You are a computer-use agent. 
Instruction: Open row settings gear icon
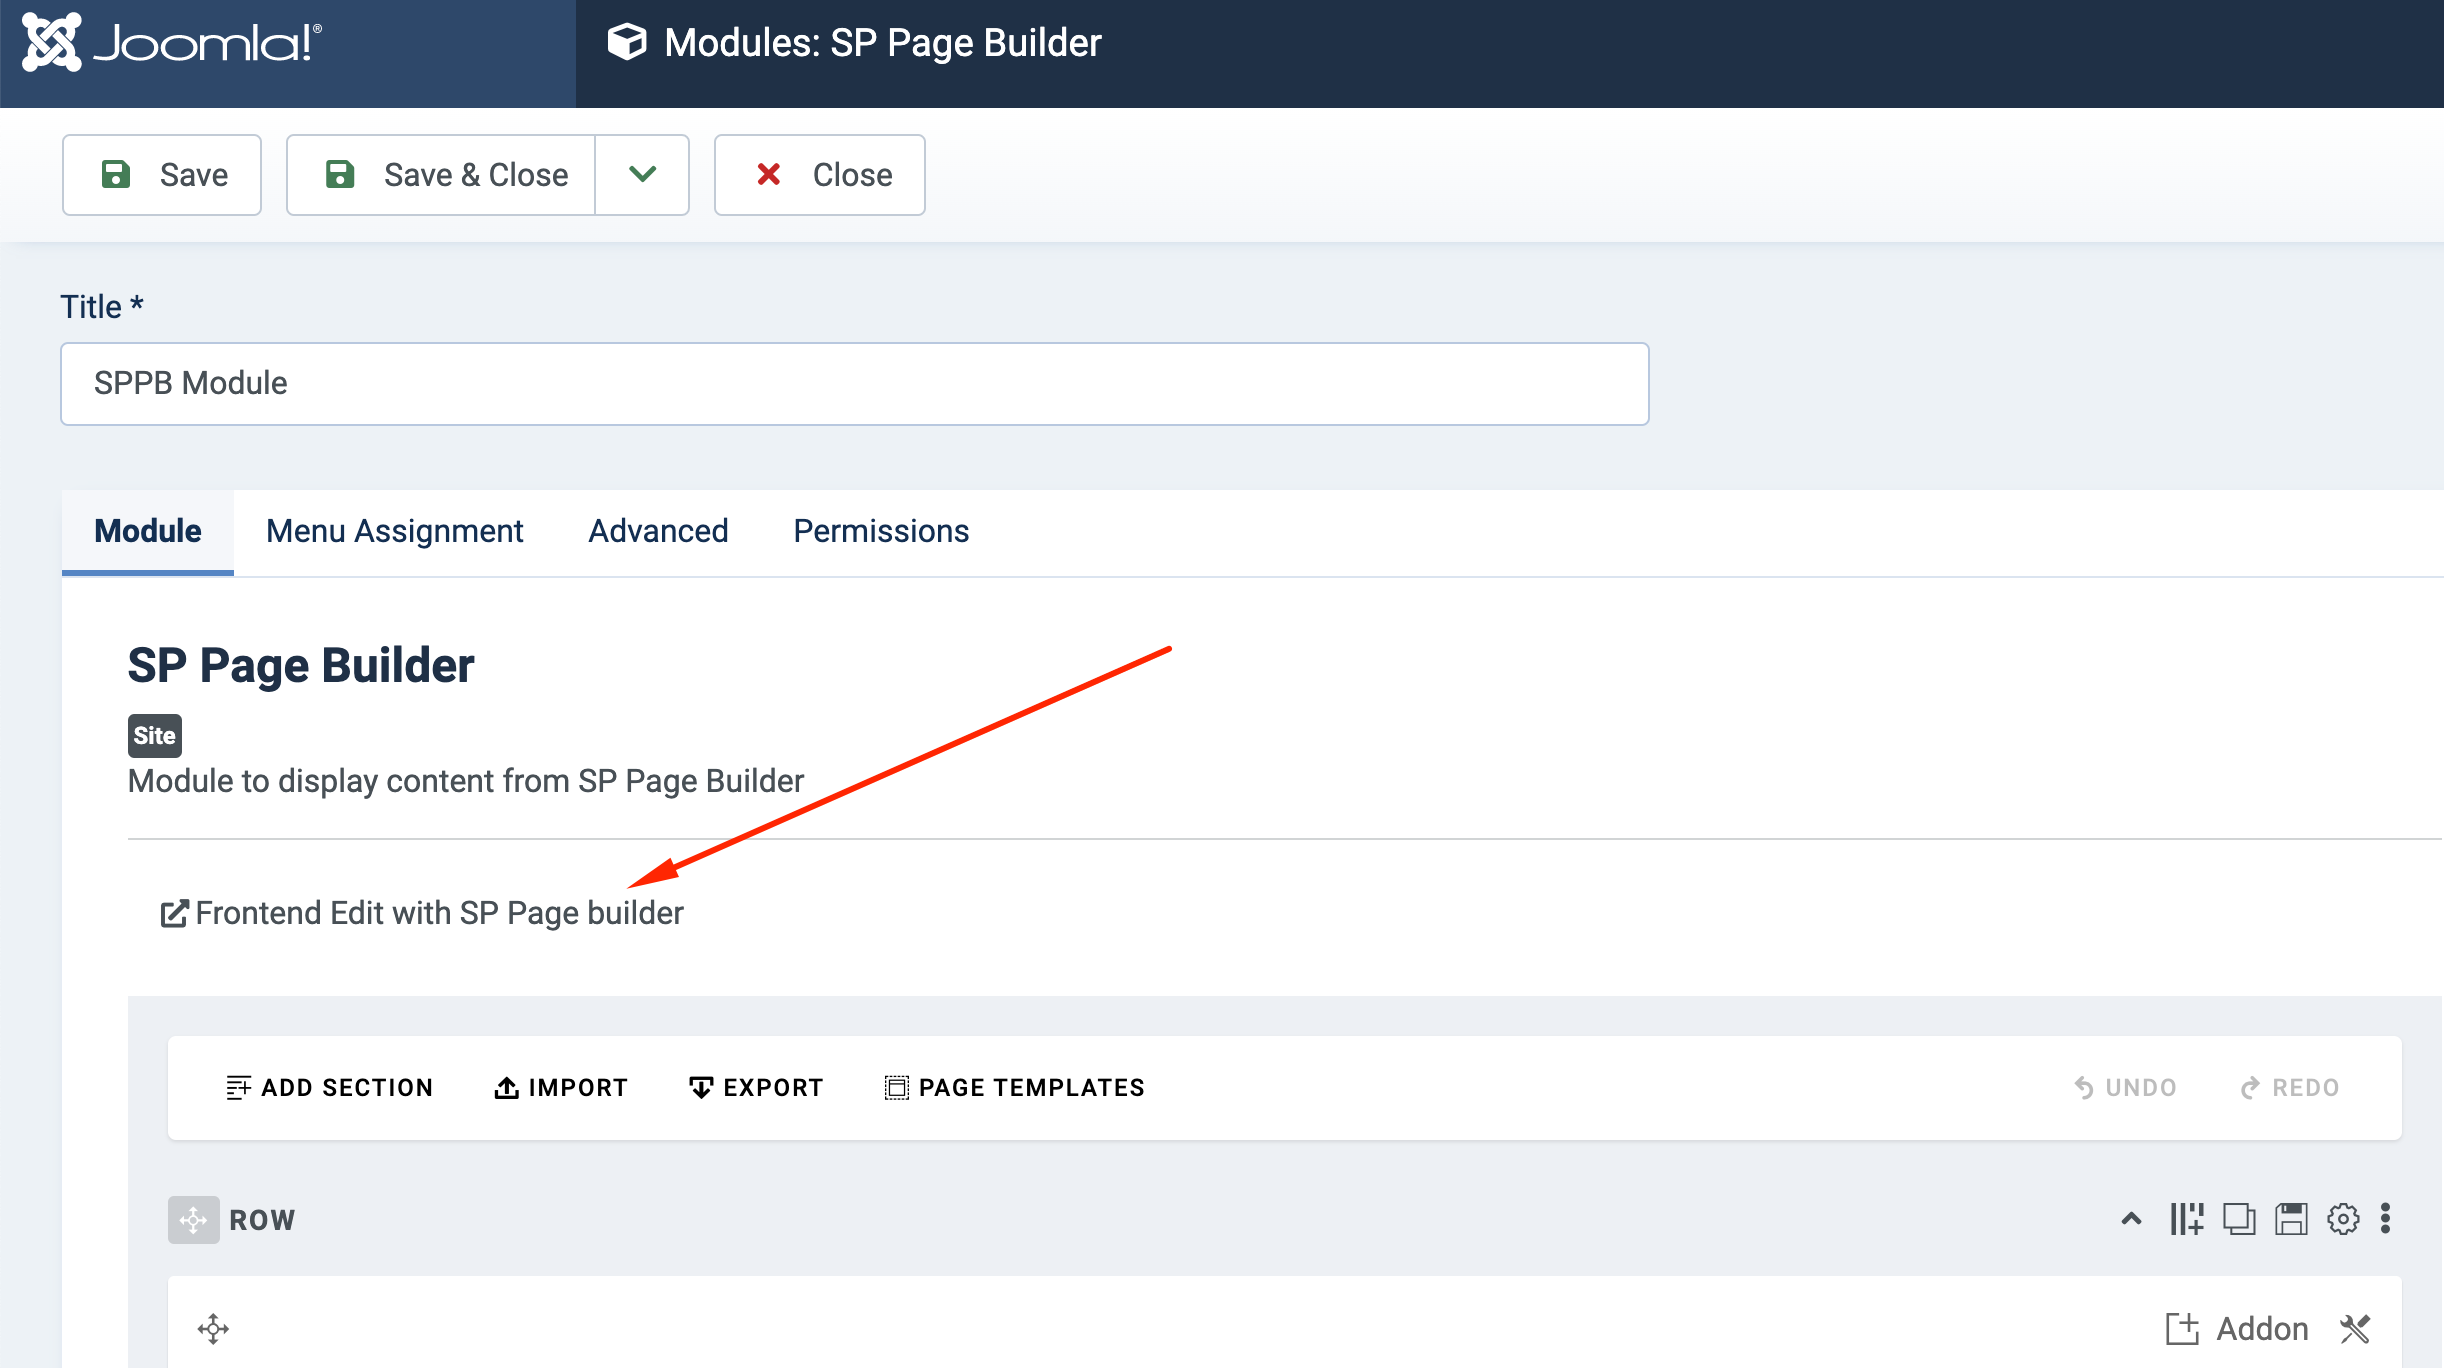point(2343,1219)
